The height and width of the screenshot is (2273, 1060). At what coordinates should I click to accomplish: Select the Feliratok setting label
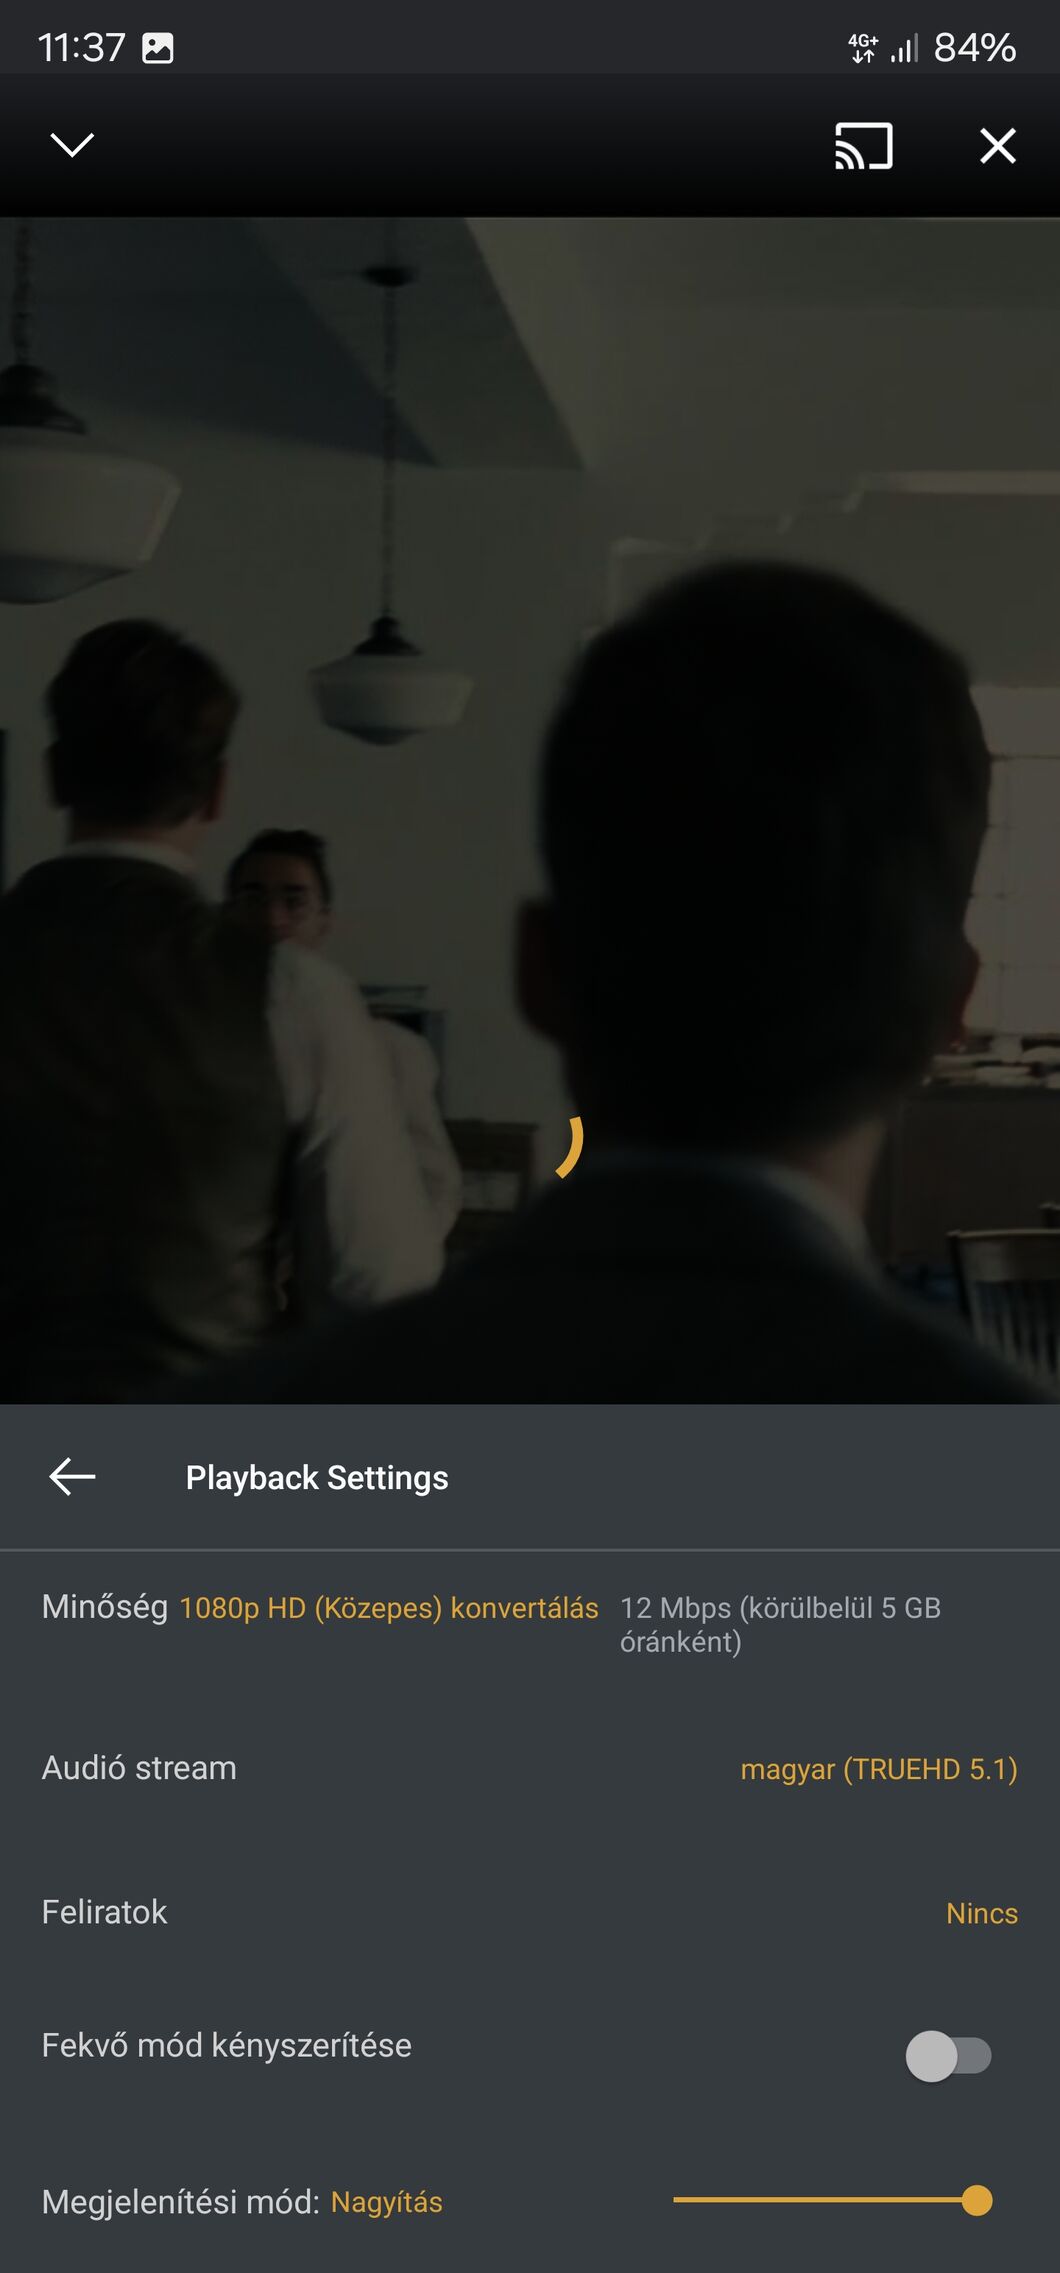coord(104,1912)
